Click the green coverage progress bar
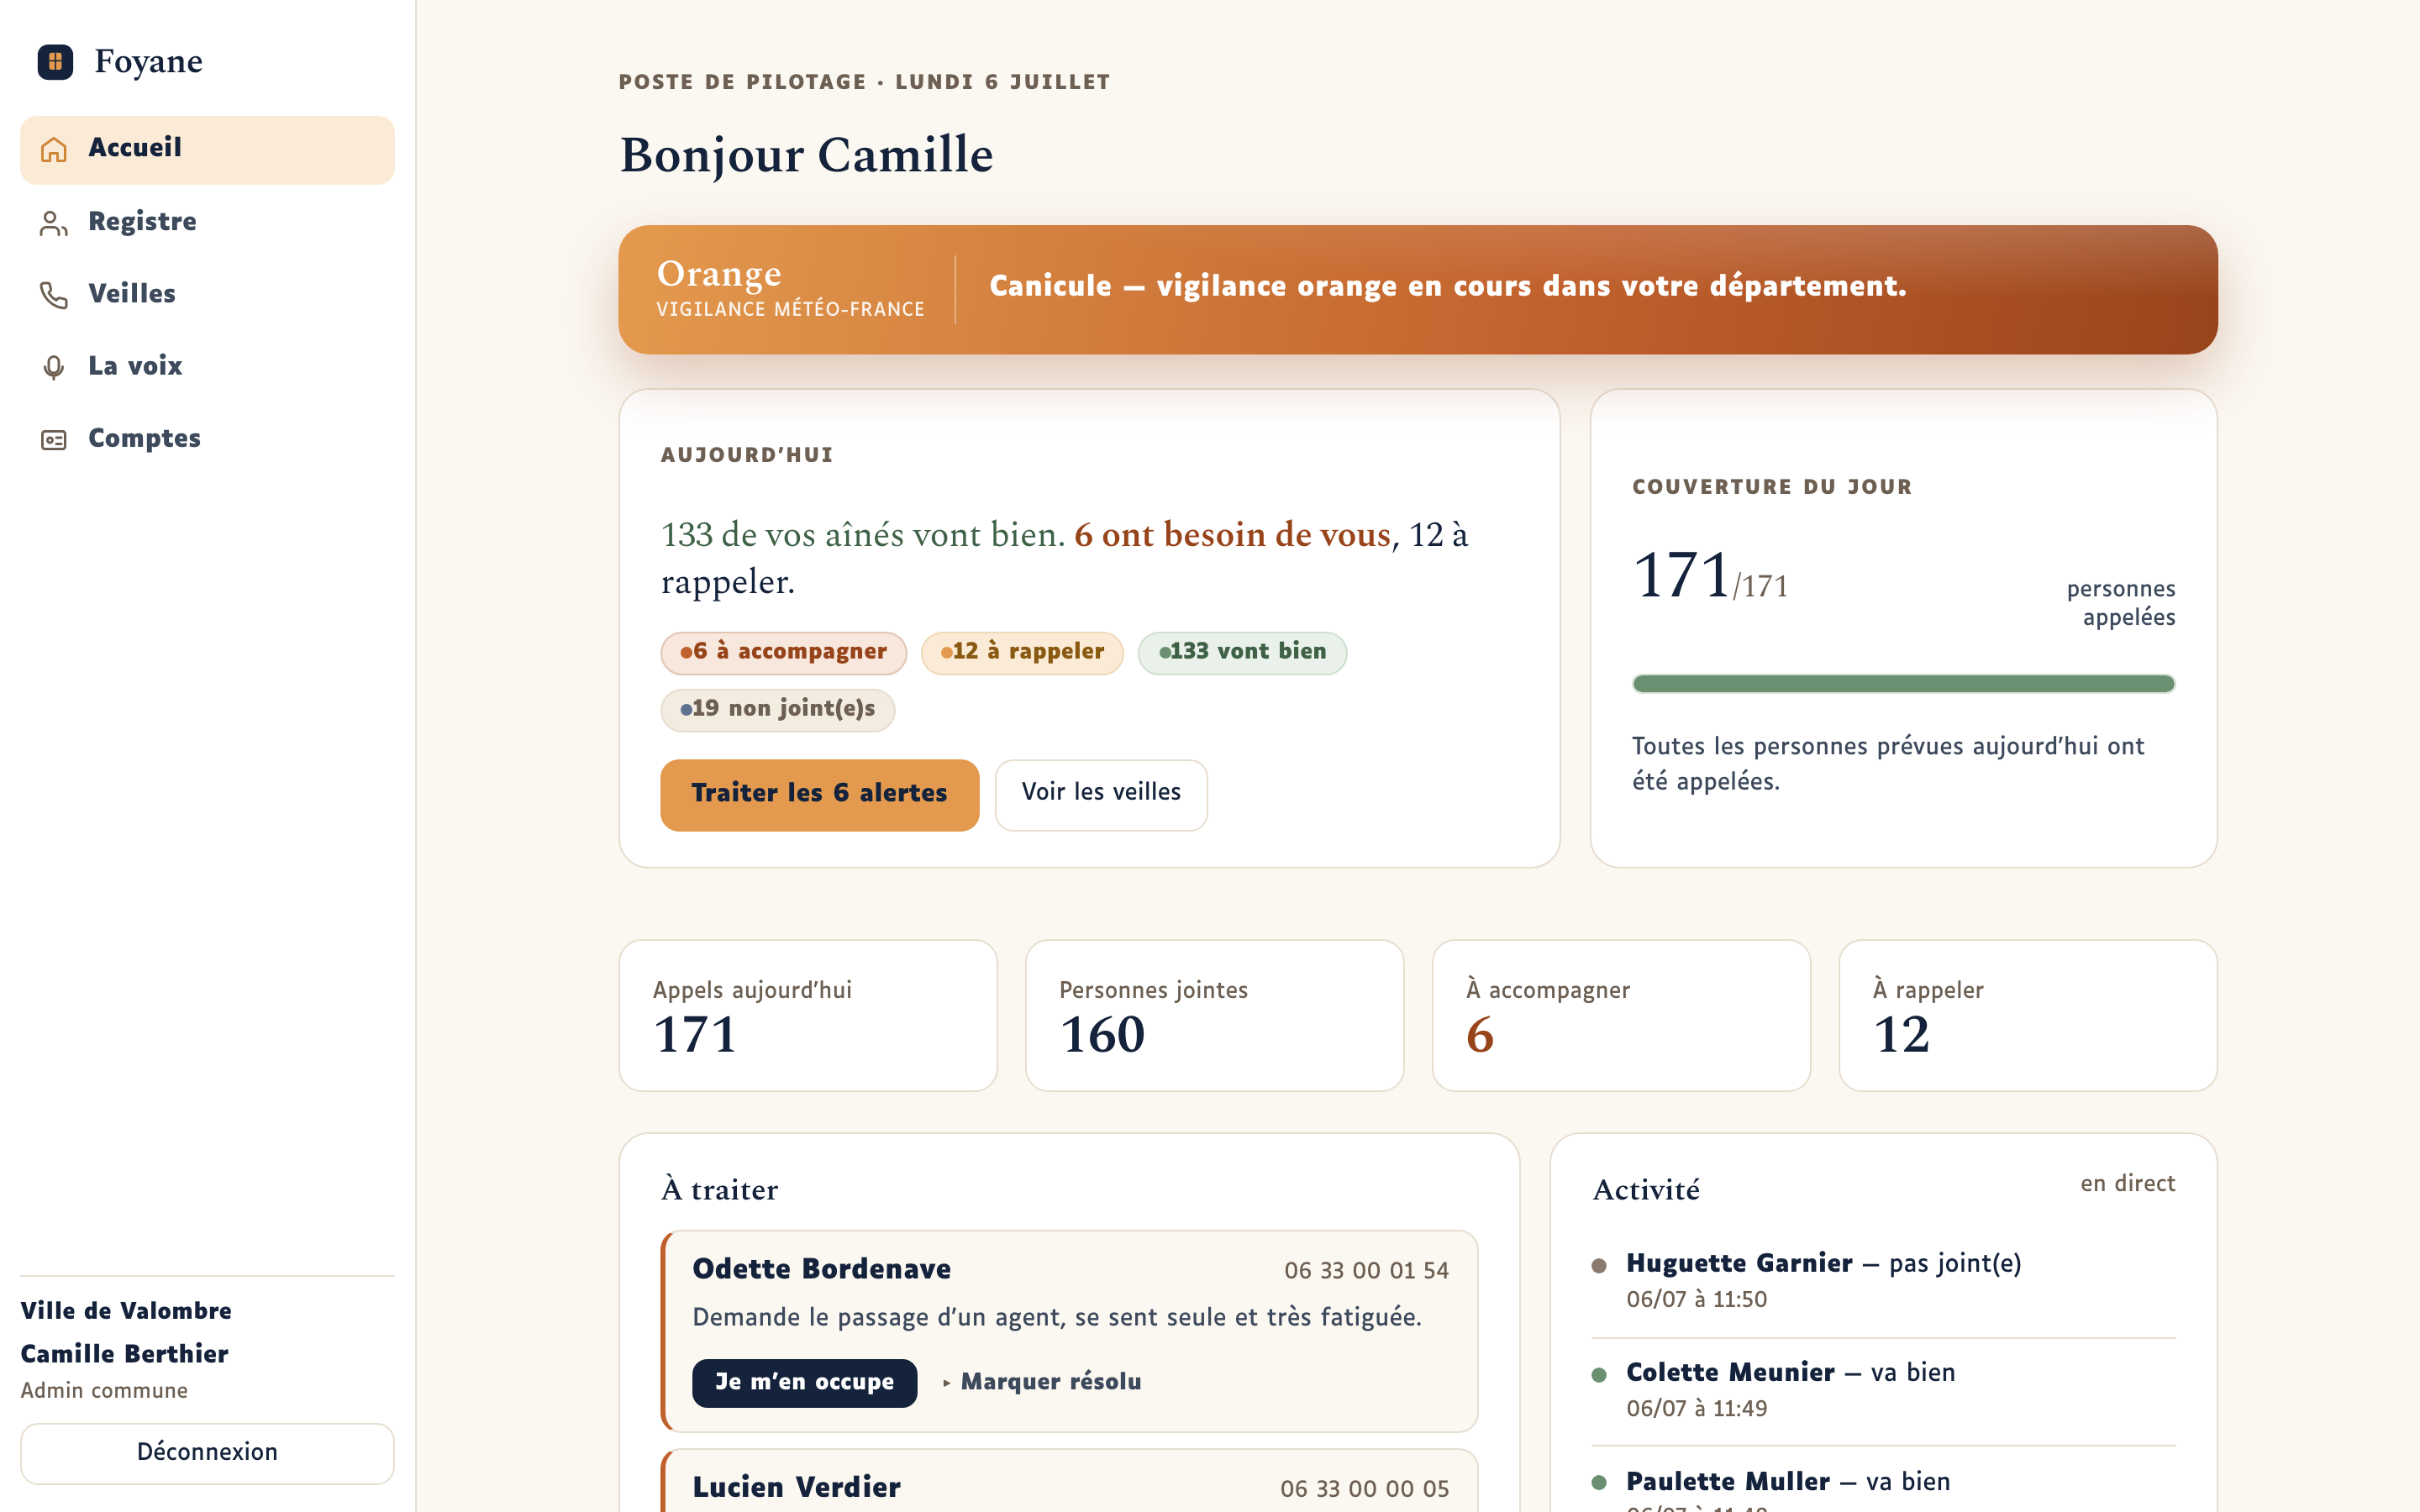Viewport: 2420px width, 1512px height. (1903, 684)
